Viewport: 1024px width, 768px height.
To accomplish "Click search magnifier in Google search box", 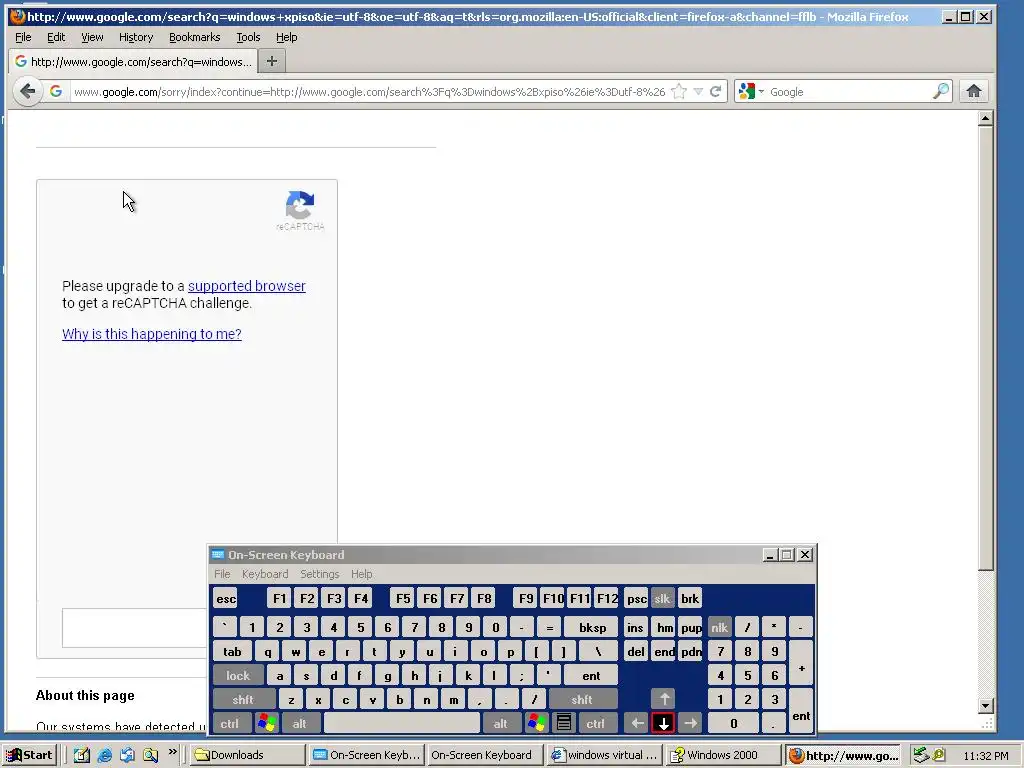I will tap(940, 91).
